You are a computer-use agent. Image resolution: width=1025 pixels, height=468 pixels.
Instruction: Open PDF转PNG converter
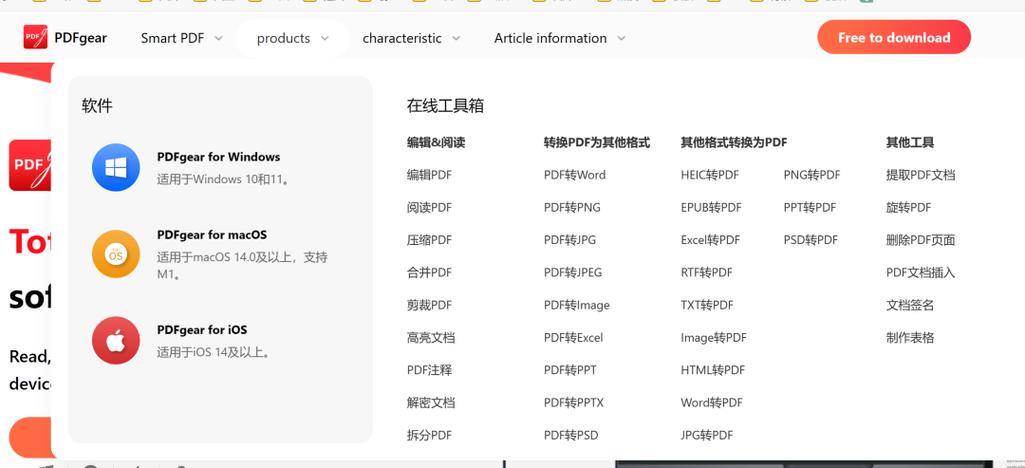pyautogui.click(x=572, y=208)
